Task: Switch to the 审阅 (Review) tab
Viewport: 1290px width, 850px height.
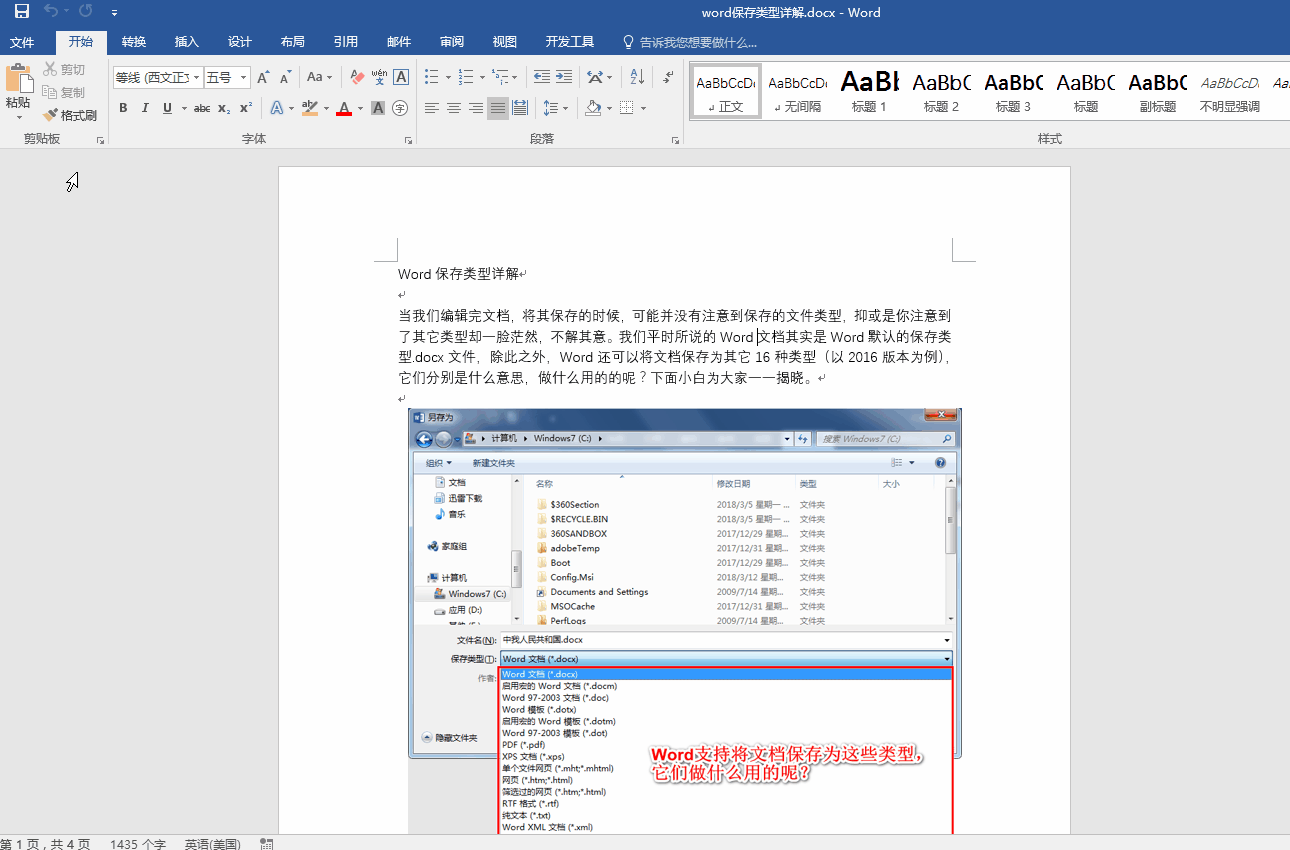Action: pos(452,42)
